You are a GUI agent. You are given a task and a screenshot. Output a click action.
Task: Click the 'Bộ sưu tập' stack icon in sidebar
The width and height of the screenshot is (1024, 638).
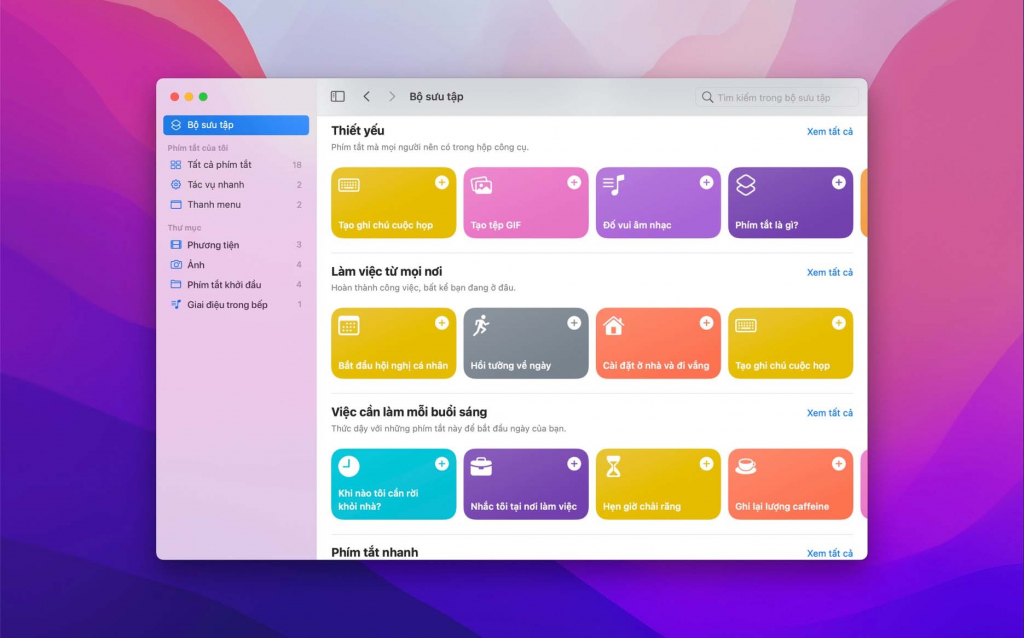coord(176,125)
